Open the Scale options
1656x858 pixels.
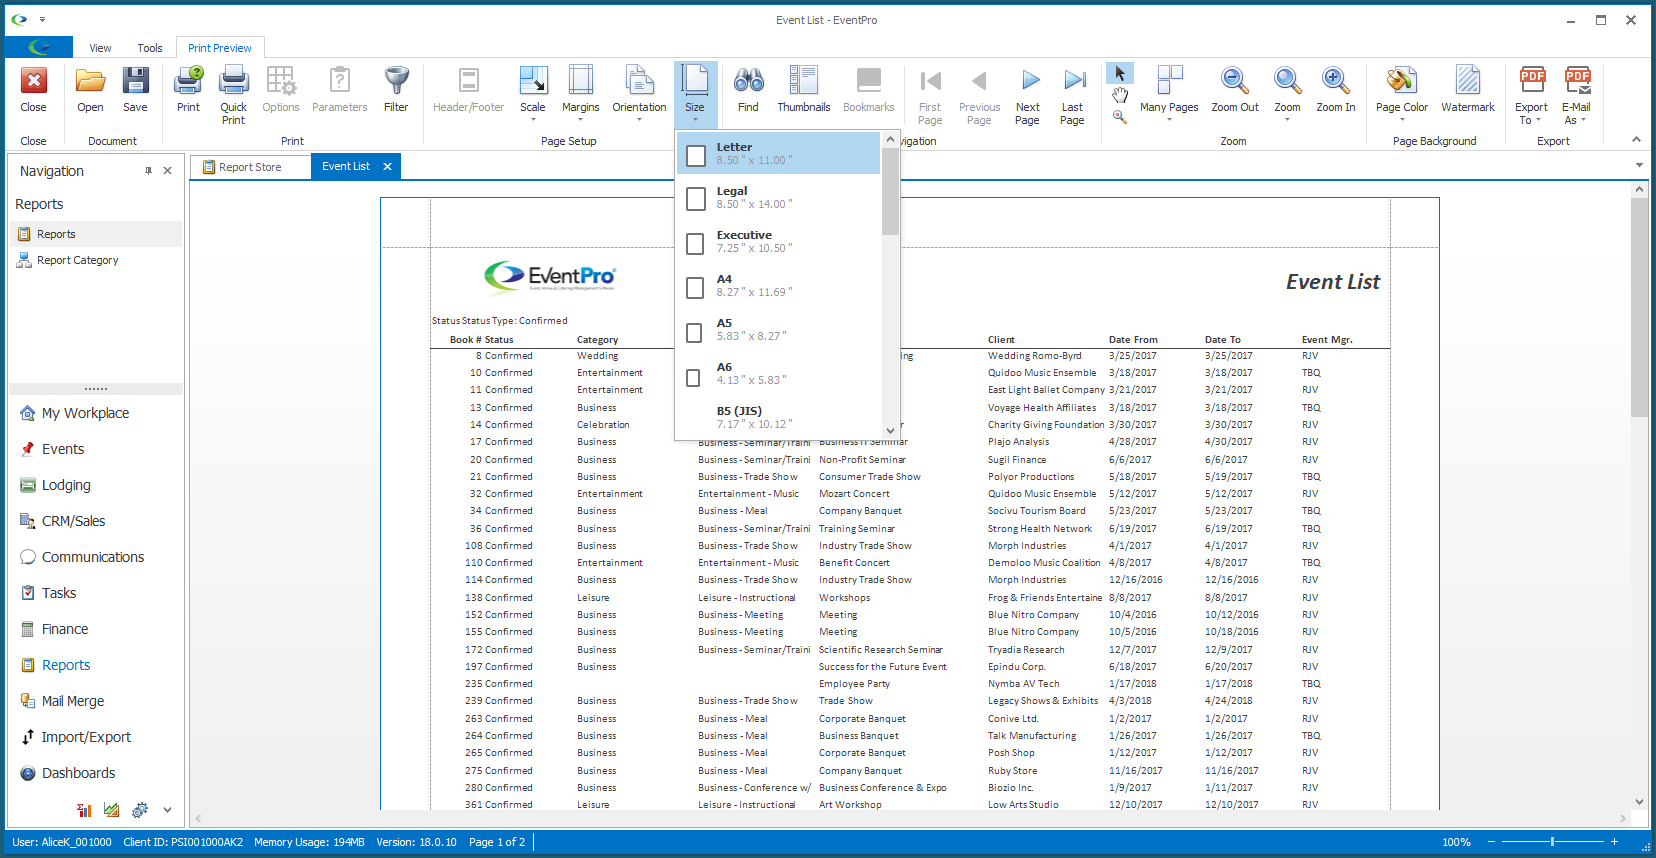click(x=533, y=95)
